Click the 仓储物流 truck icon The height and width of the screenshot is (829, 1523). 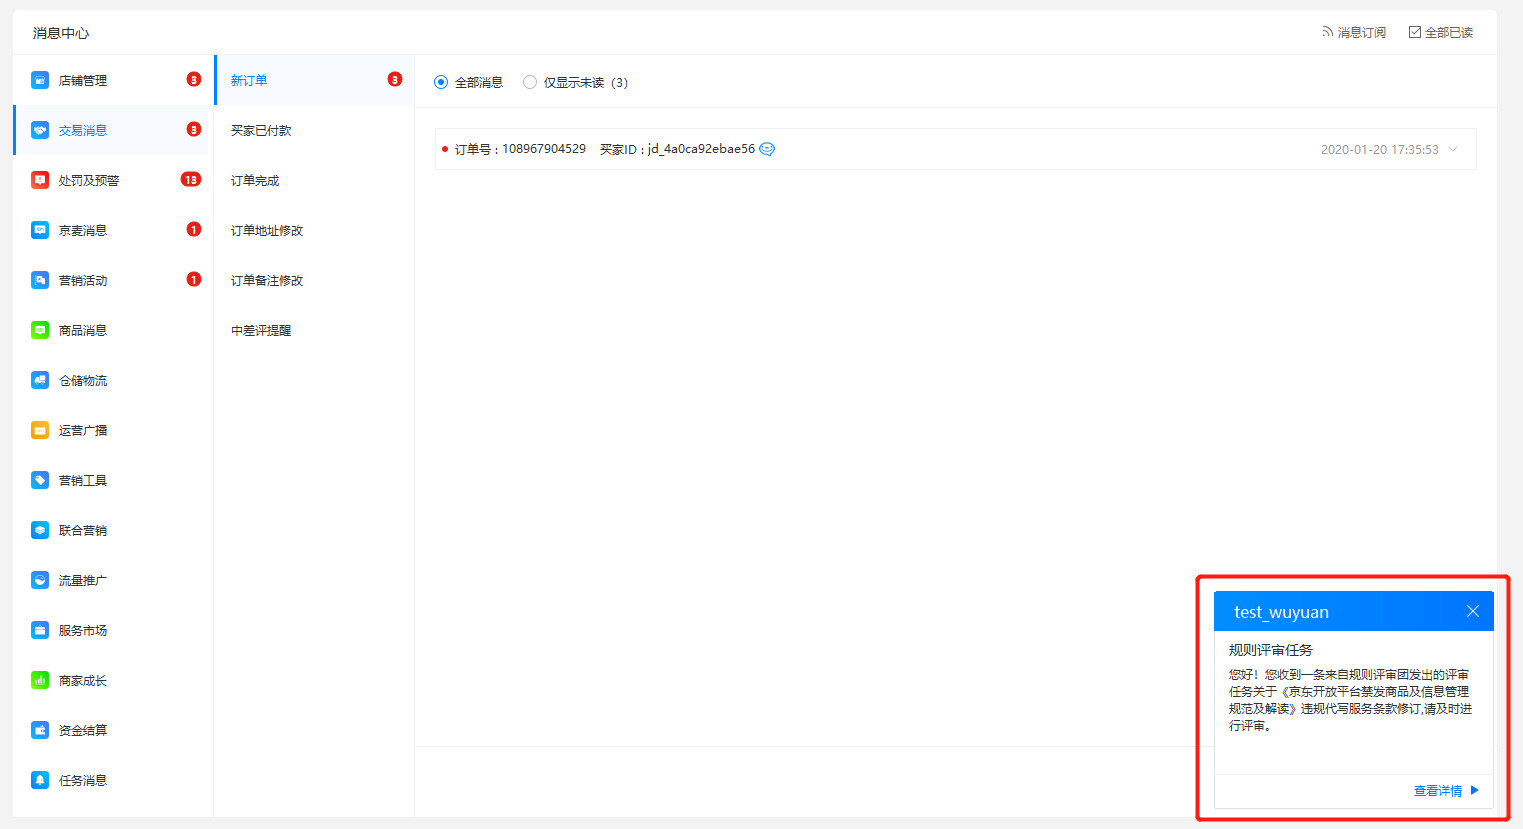[40, 380]
